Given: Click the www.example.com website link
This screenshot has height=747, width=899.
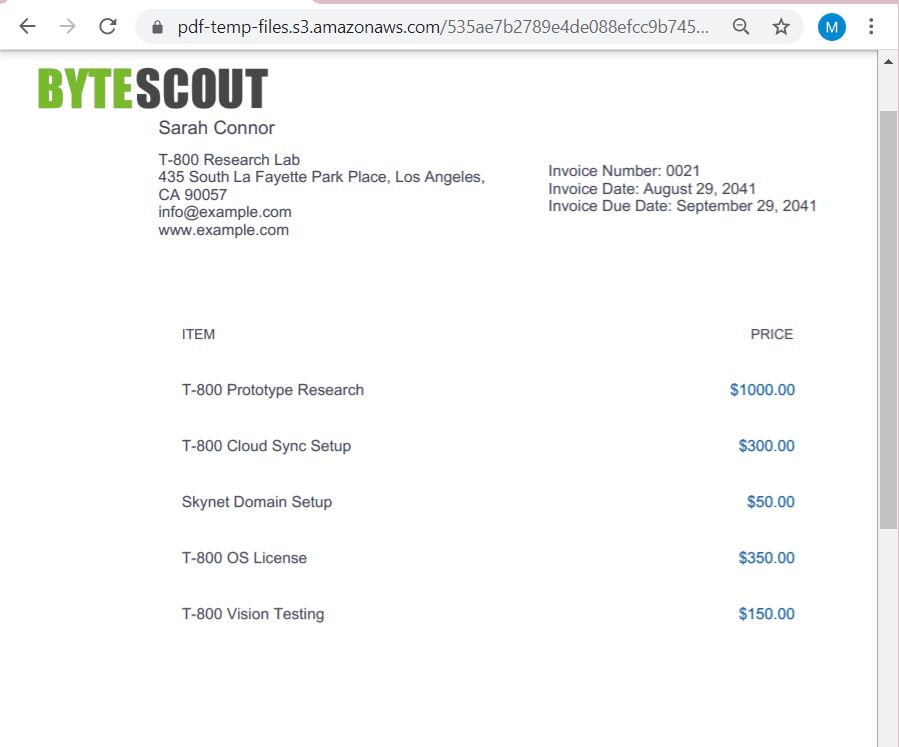Looking at the screenshot, I should [223, 230].
